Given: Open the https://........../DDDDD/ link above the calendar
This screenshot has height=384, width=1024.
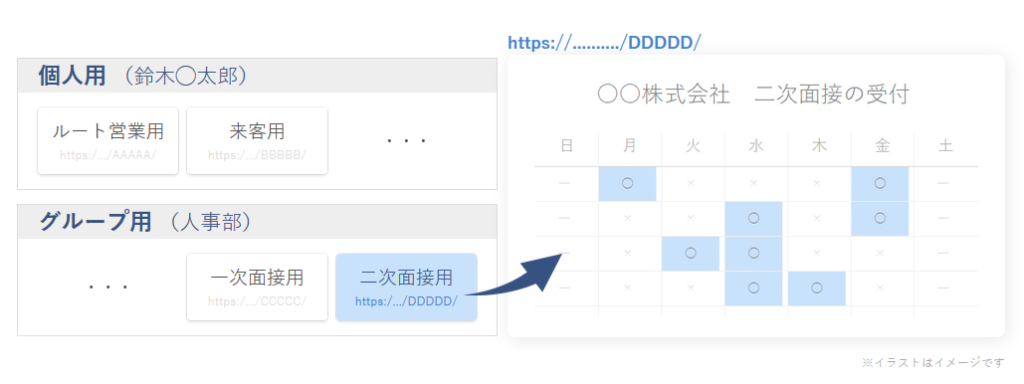Looking at the screenshot, I should pos(604,43).
